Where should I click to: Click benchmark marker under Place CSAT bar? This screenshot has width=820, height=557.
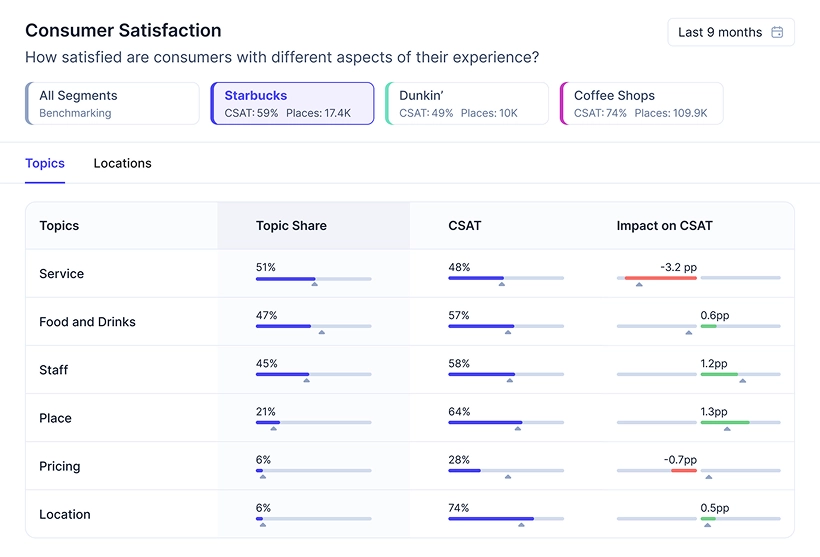(518, 428)
